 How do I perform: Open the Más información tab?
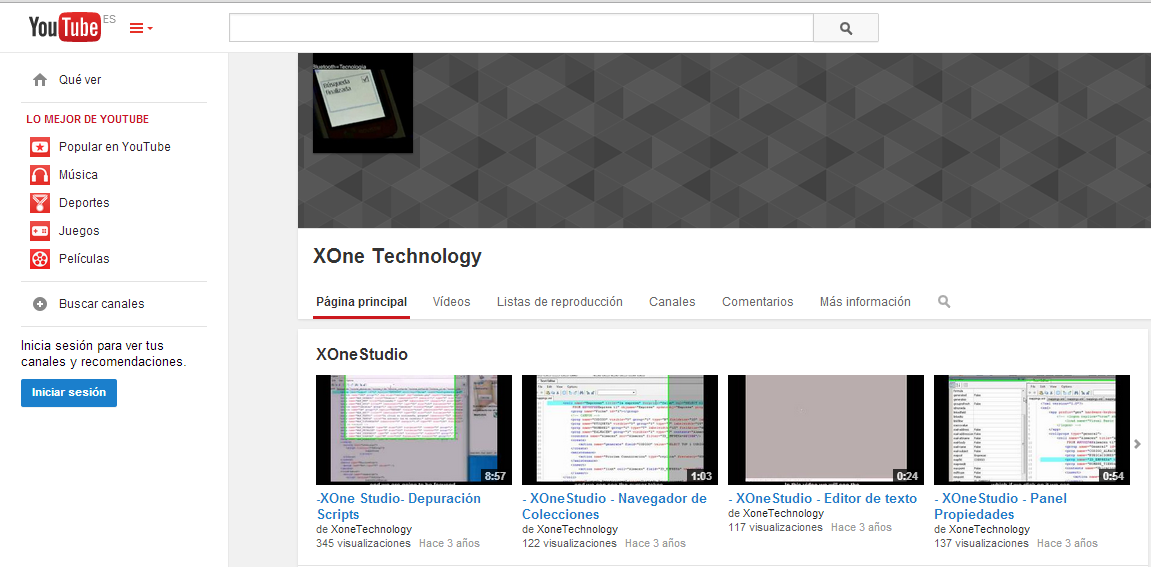pyautogui.click(x=865, y=302)
